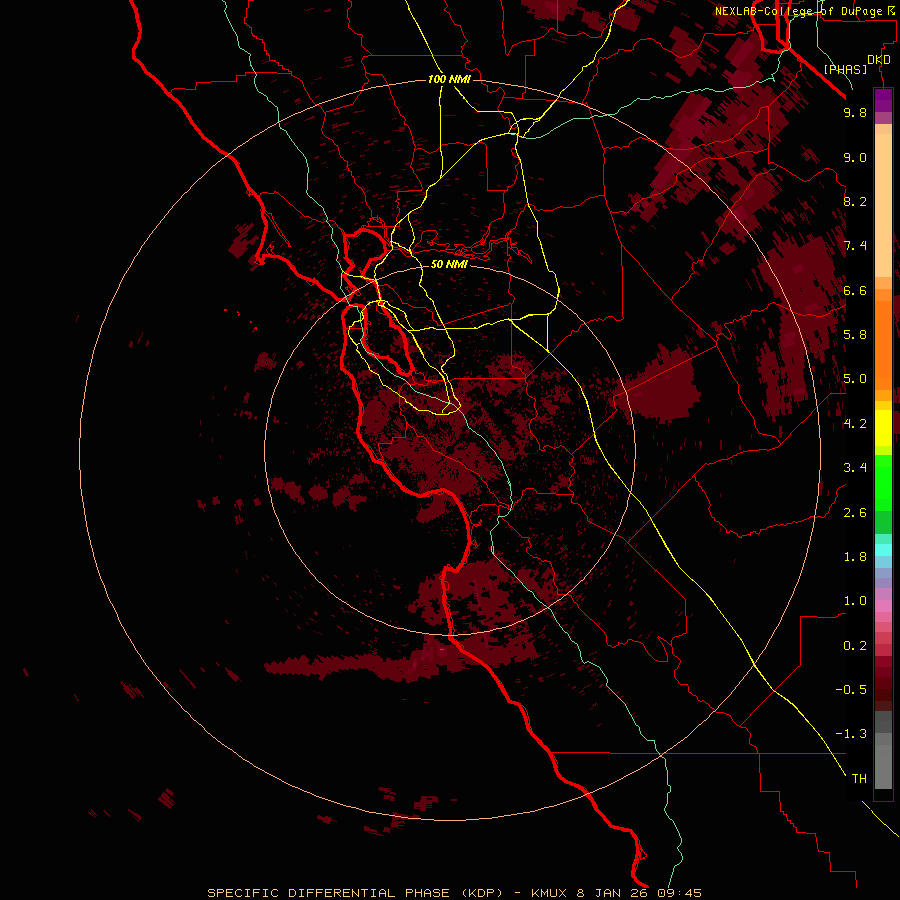The height and width of the screenshot is (900, 900).
Task: Pick the orange segment of the color bar
Action: [x=883, y=344]
